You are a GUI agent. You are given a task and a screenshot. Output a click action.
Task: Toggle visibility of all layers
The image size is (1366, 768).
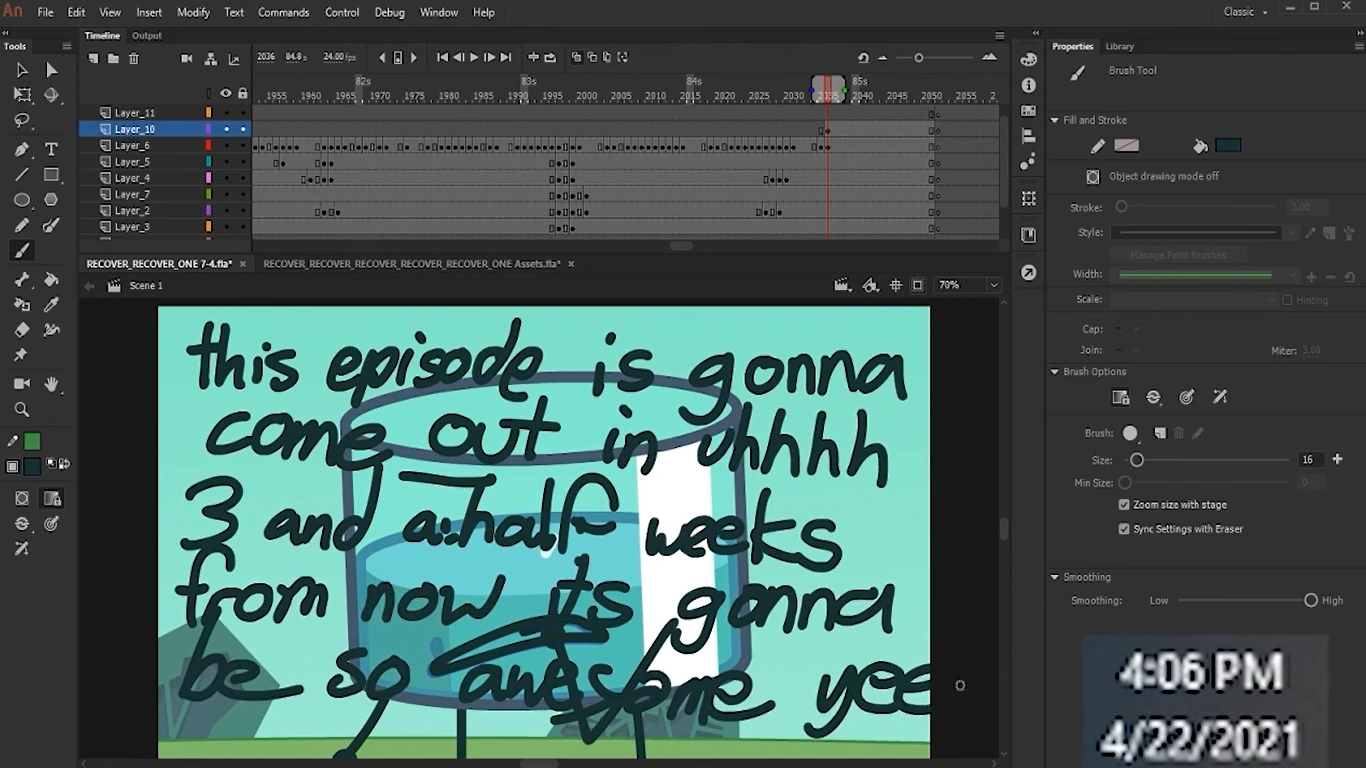click(226, 93)
